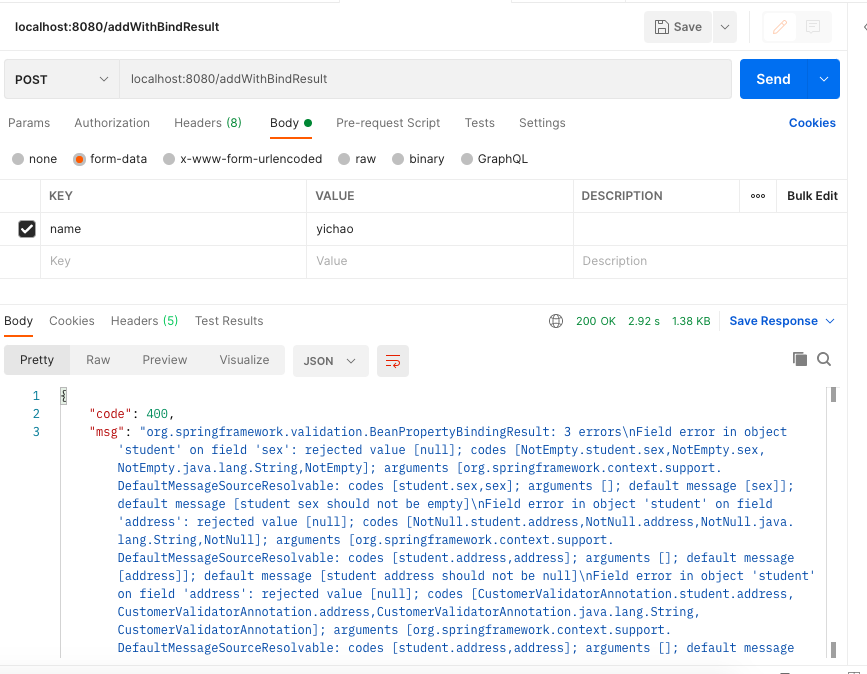Open the POST method dropdown
Viewport: 867px width, 674px height.
tap(62, 79)
